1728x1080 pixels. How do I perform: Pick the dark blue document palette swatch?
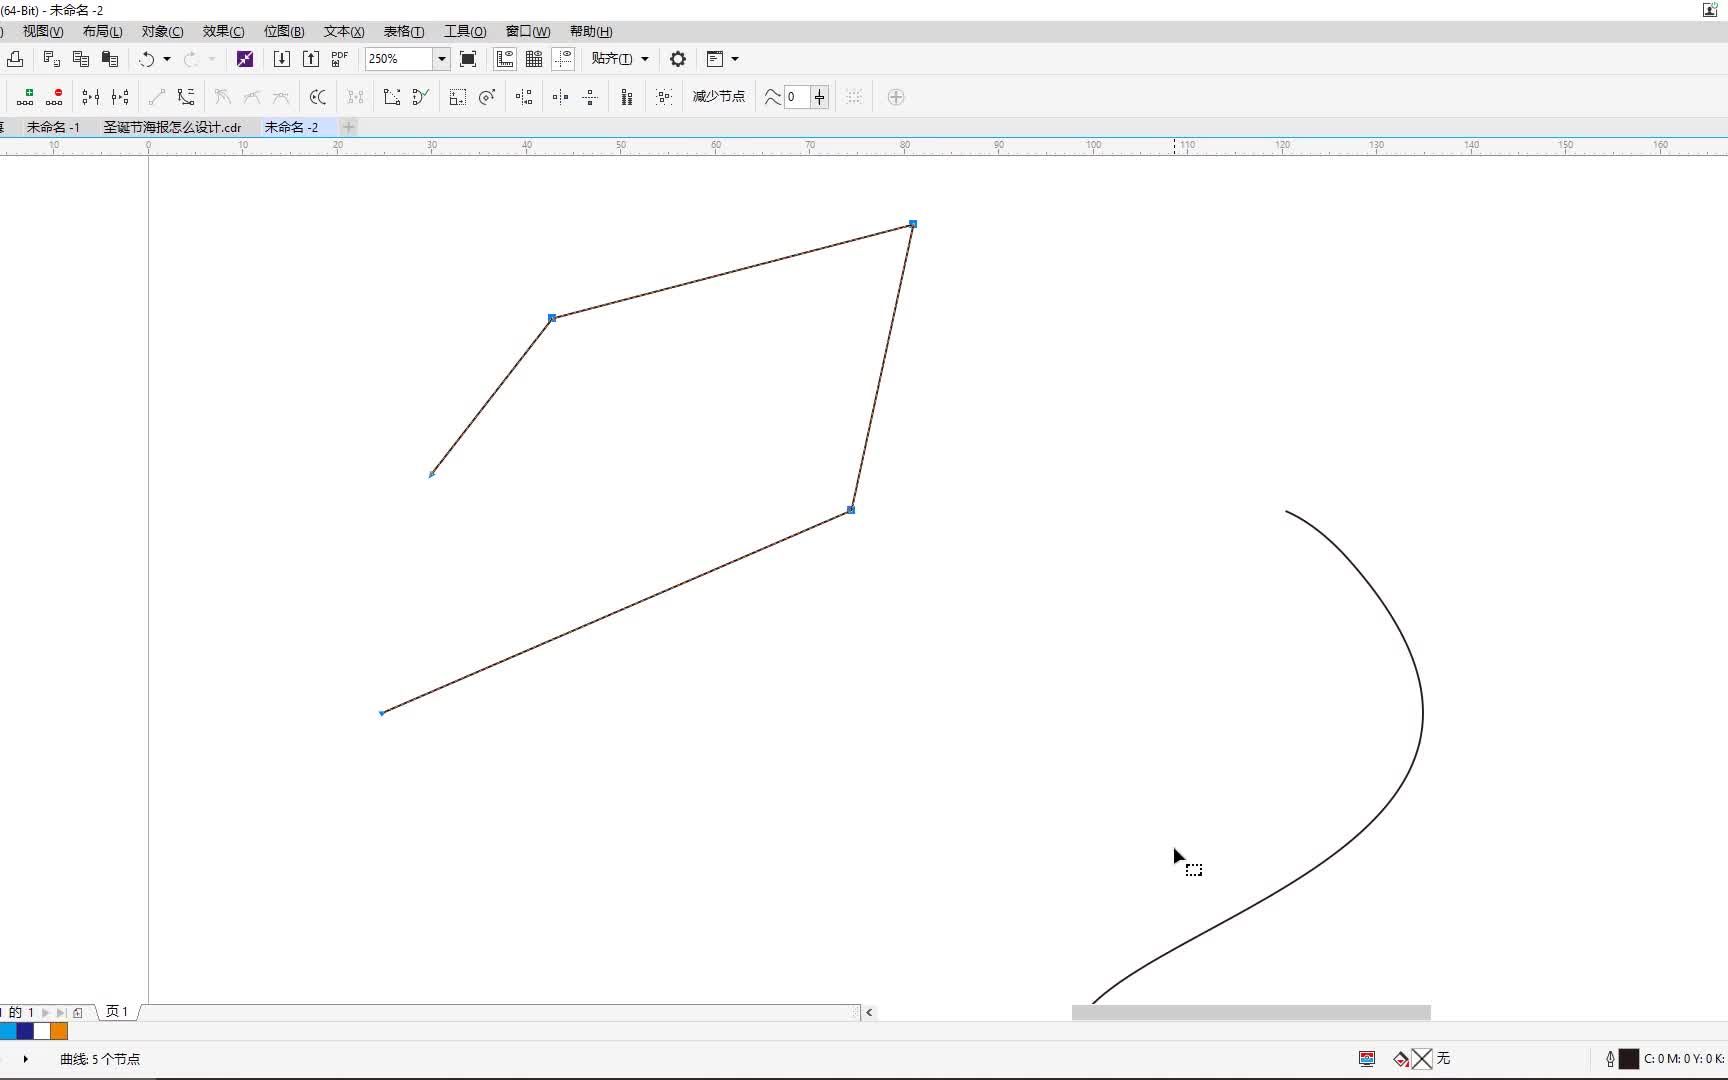tap(25, 1031)
